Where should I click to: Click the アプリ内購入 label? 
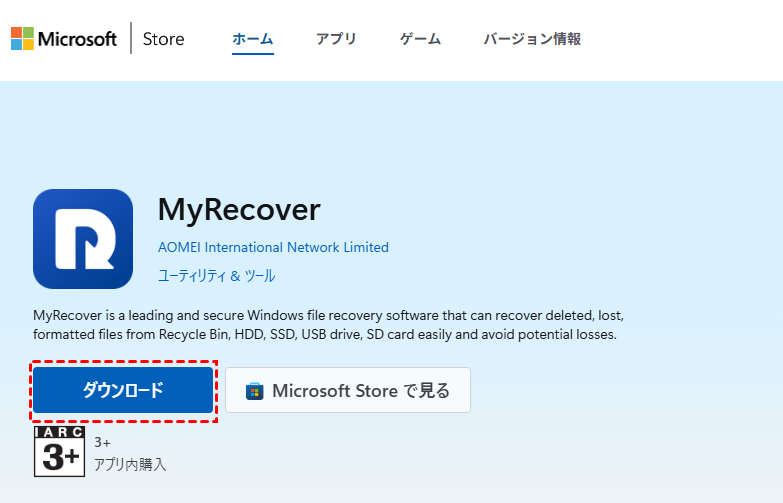(130, 464)
